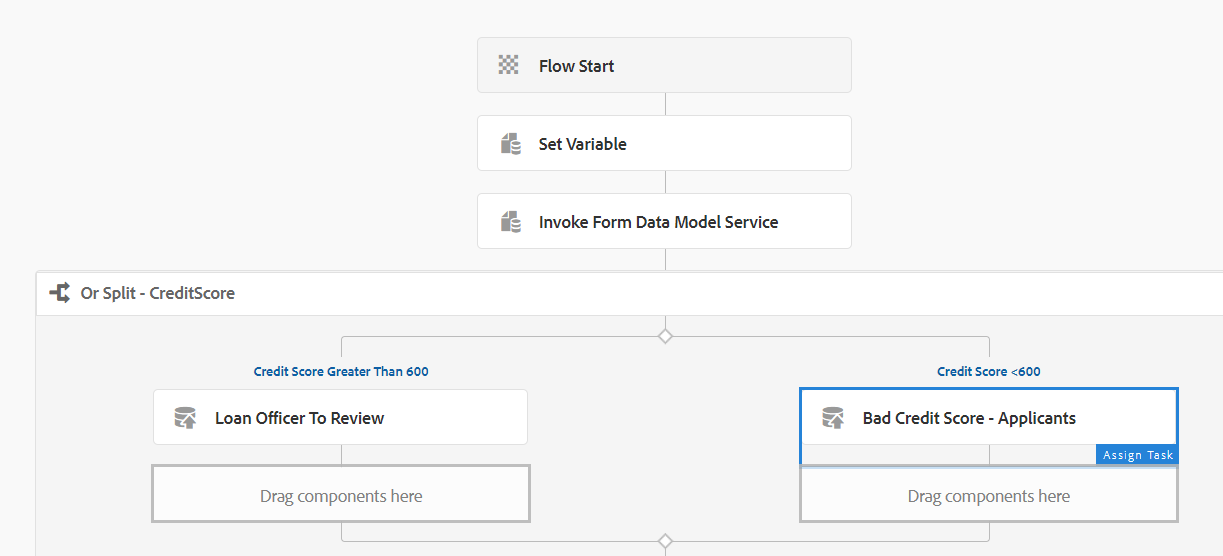
Task: Click the diamond split node above the branches
Action: [665, 336]
